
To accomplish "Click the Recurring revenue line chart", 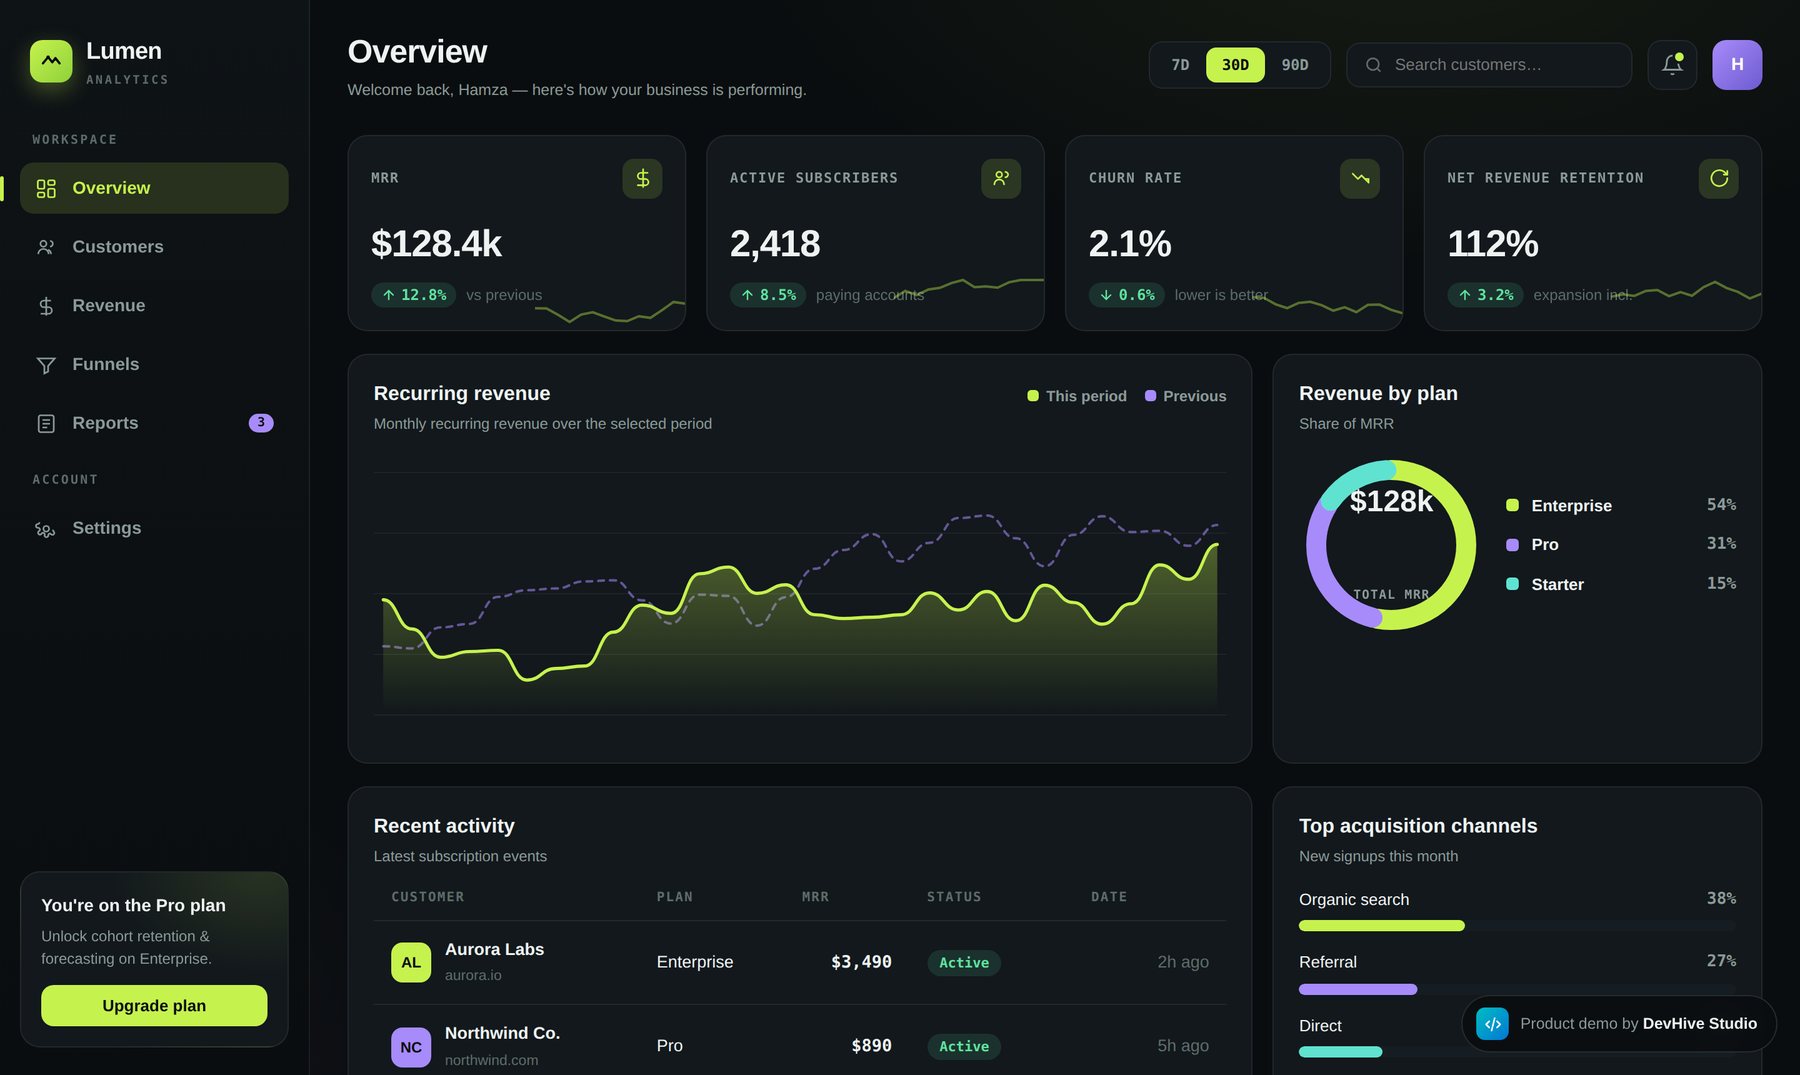I will click(x=800, y=594).
